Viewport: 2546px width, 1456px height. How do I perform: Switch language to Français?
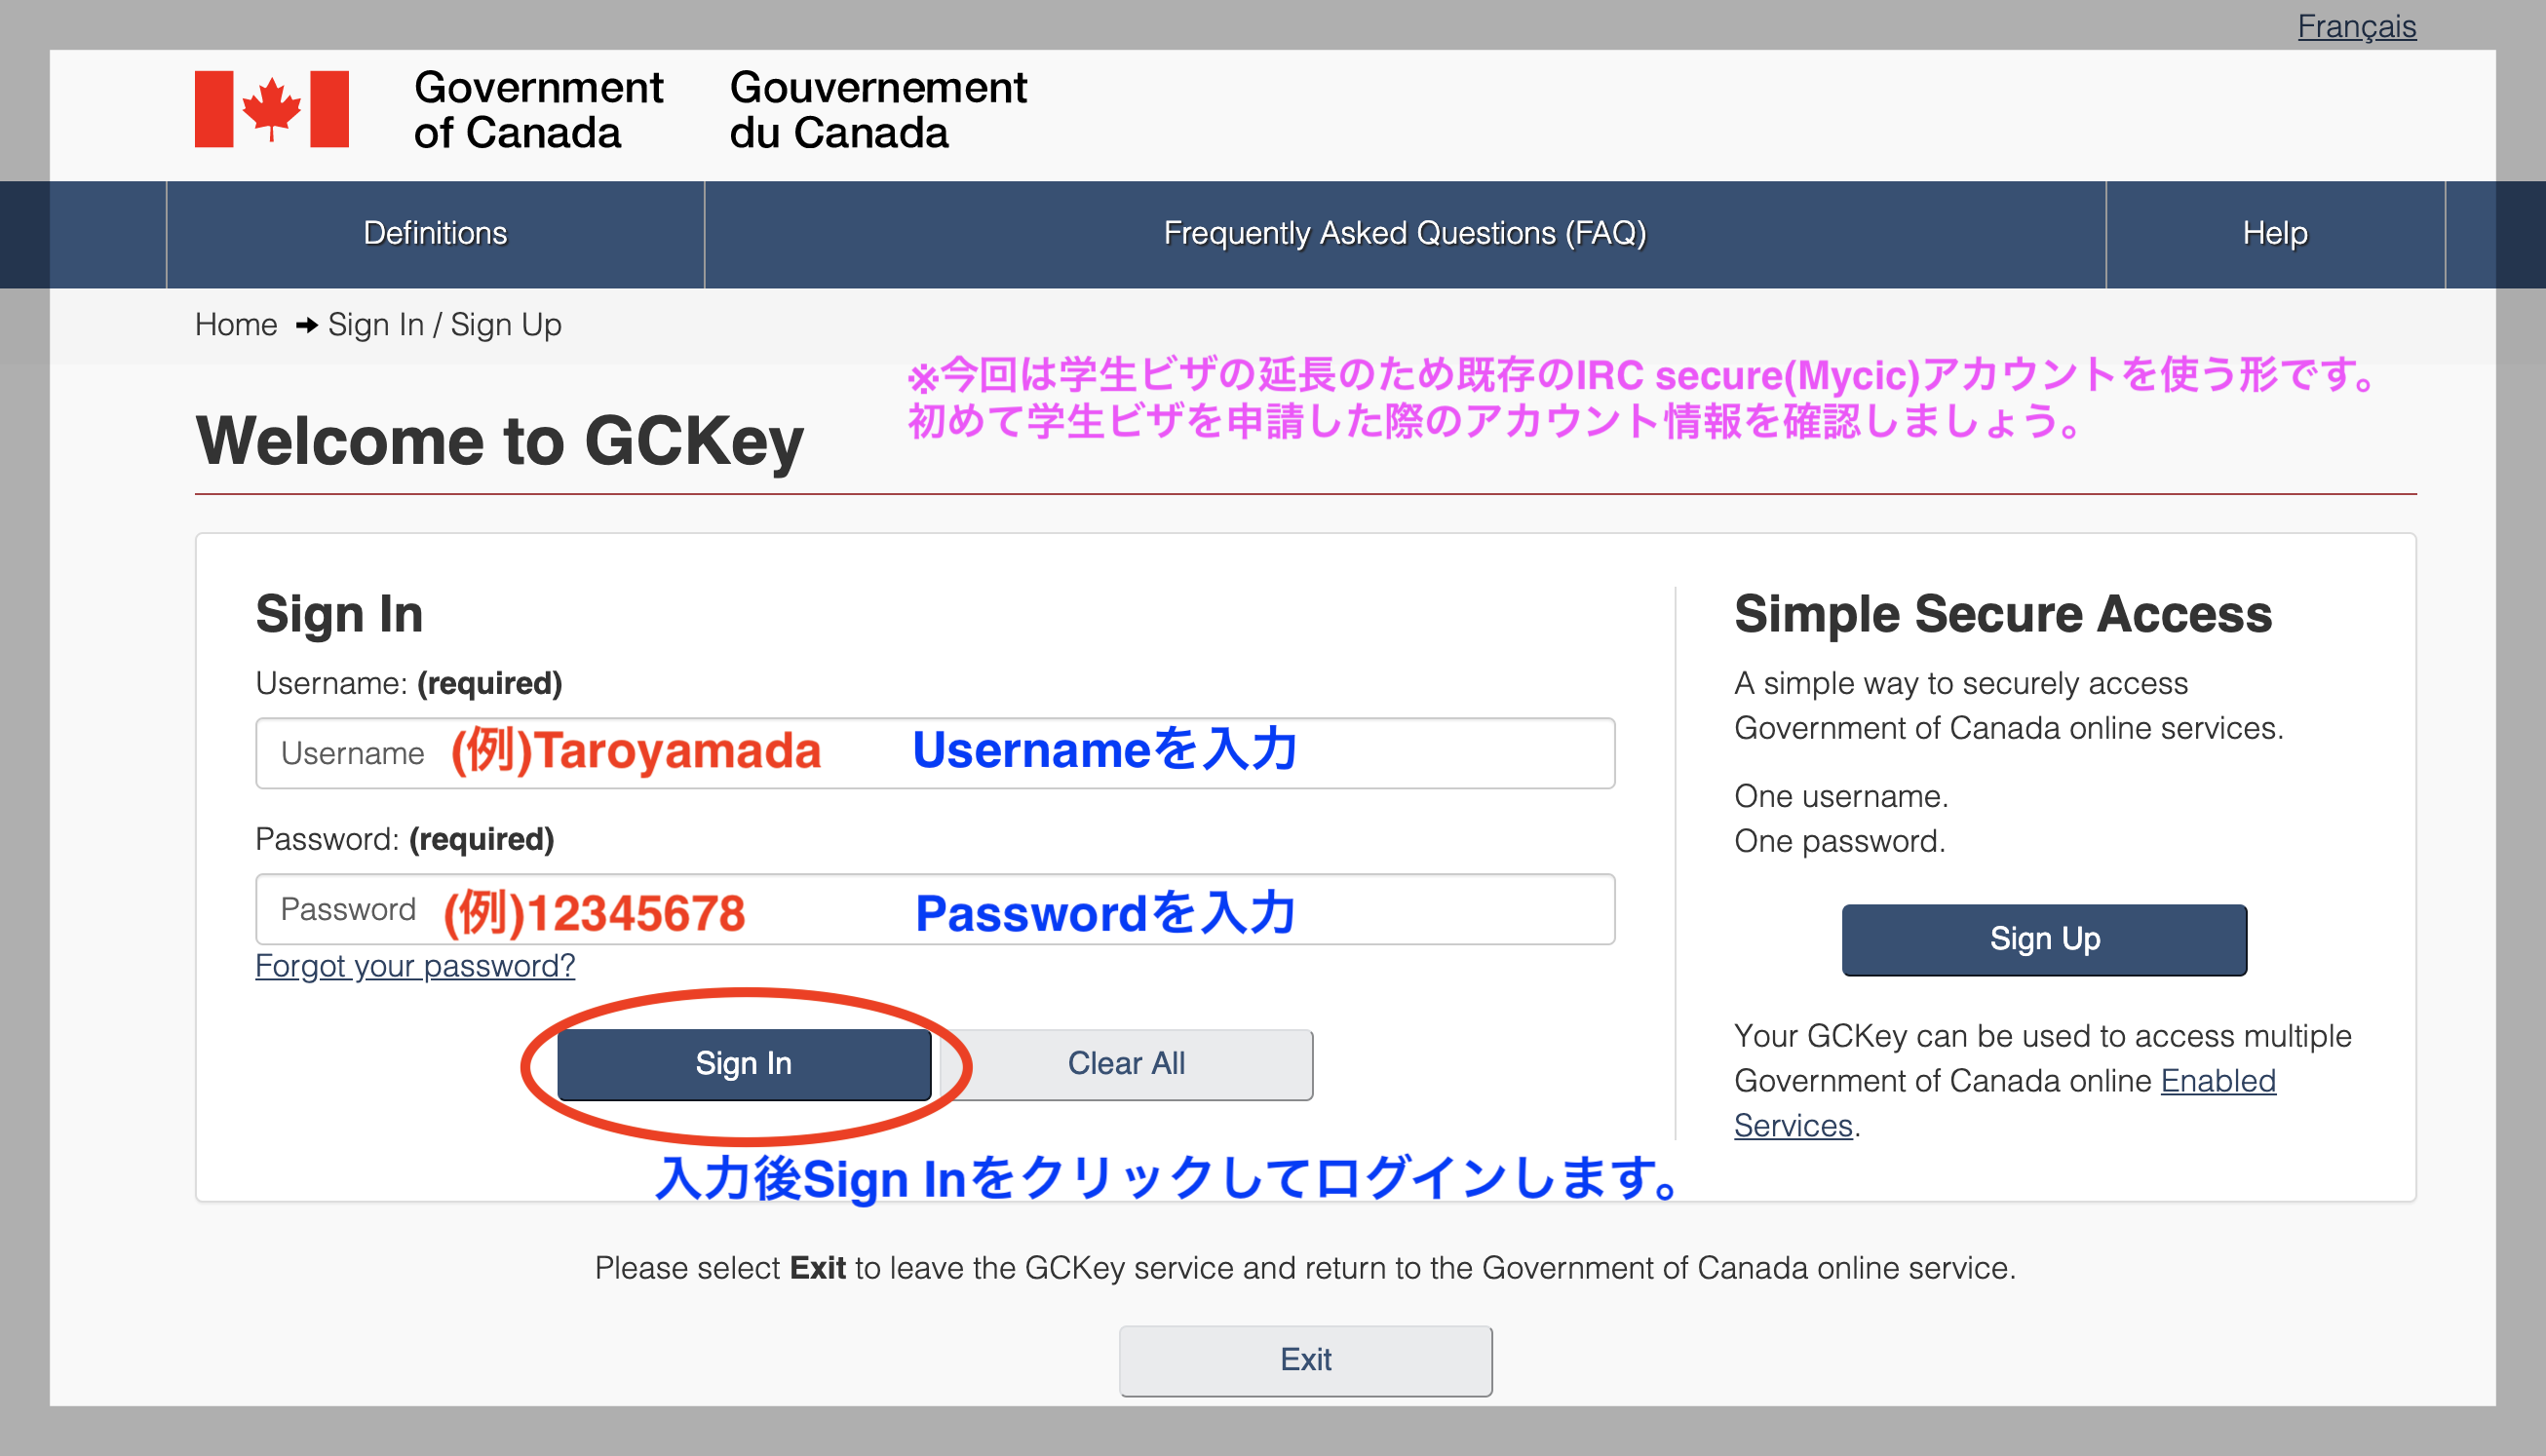[2355, 26]
